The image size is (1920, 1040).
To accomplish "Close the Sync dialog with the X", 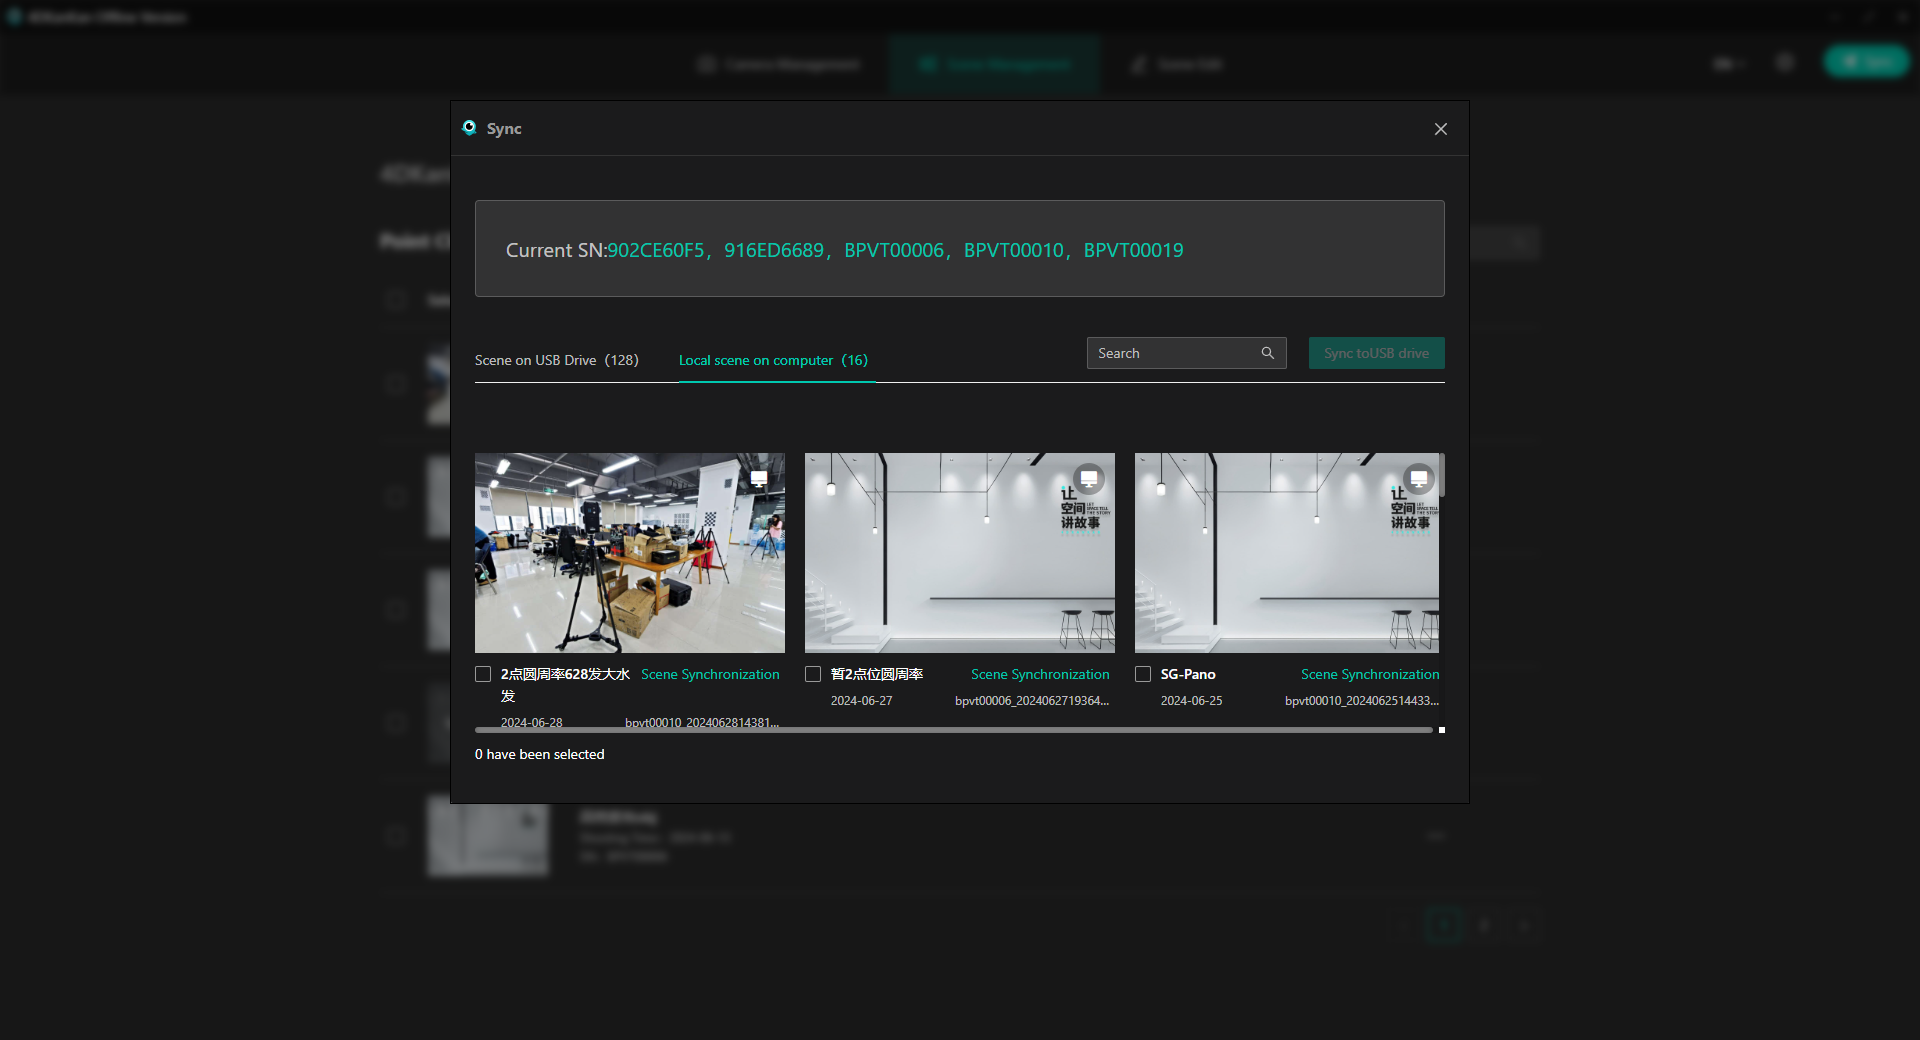I will pyautogui.click(x=1440, y=129).
